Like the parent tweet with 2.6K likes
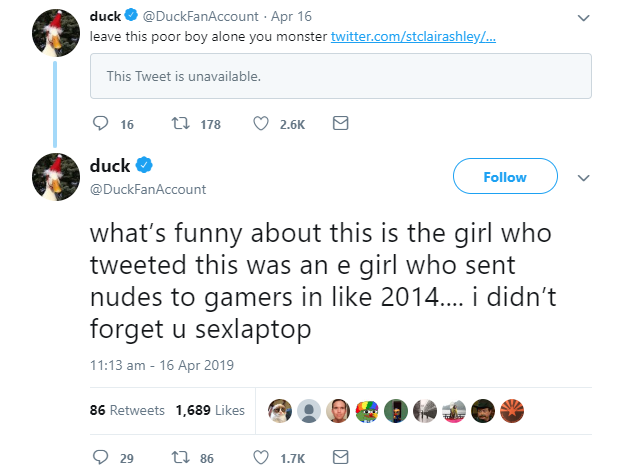This screenshot has height=471, width=623. click(261, 124)
